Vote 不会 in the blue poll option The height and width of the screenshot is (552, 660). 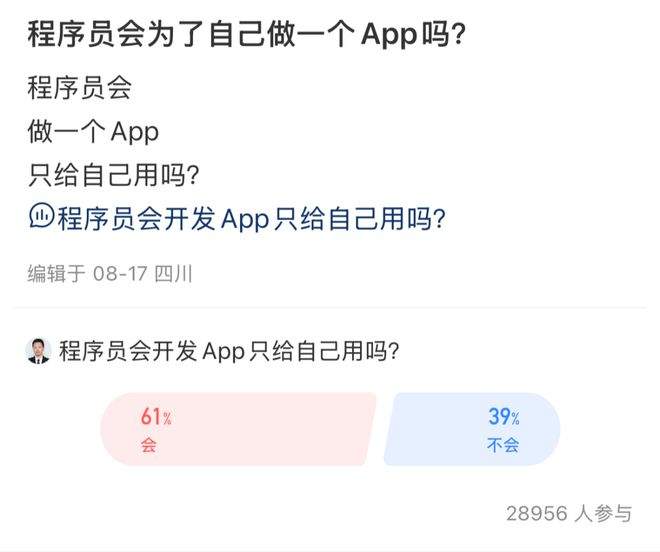point(470,429)
